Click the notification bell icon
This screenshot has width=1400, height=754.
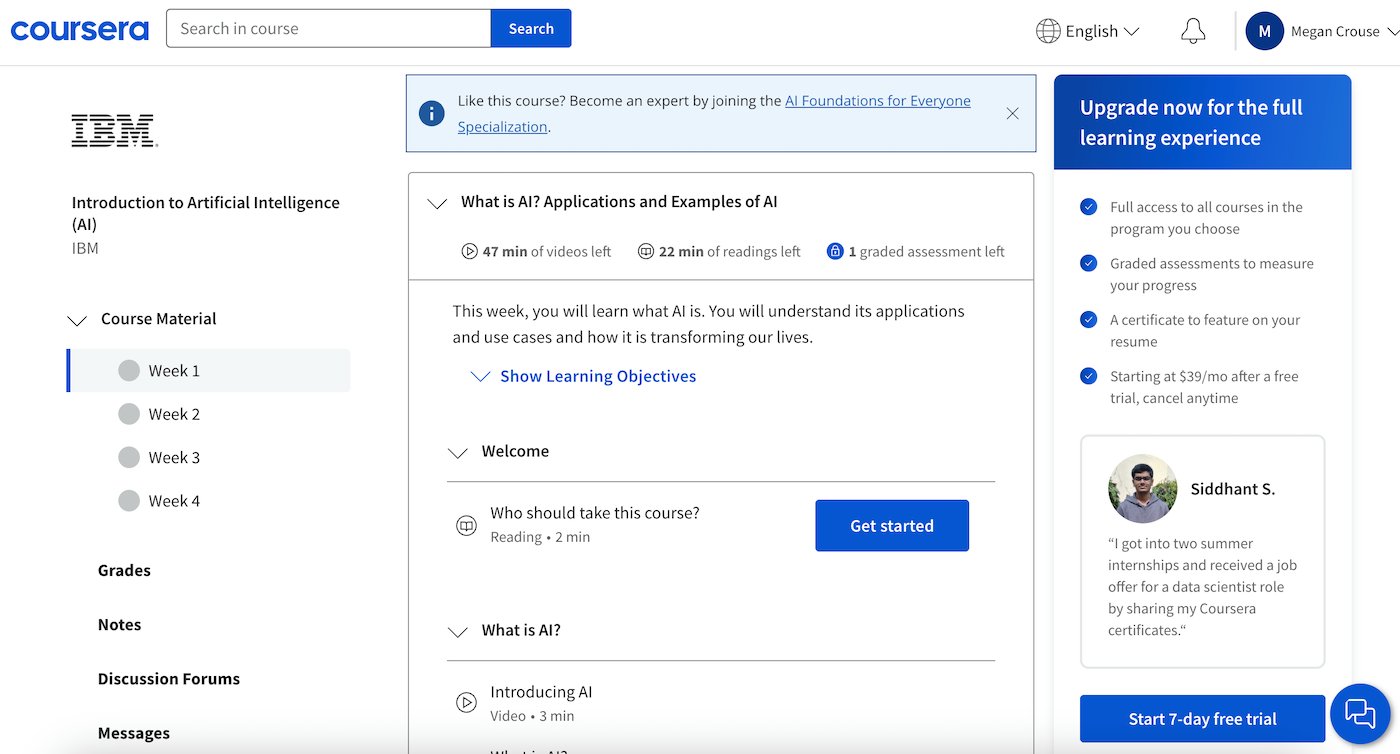(x=1192, y=30)
